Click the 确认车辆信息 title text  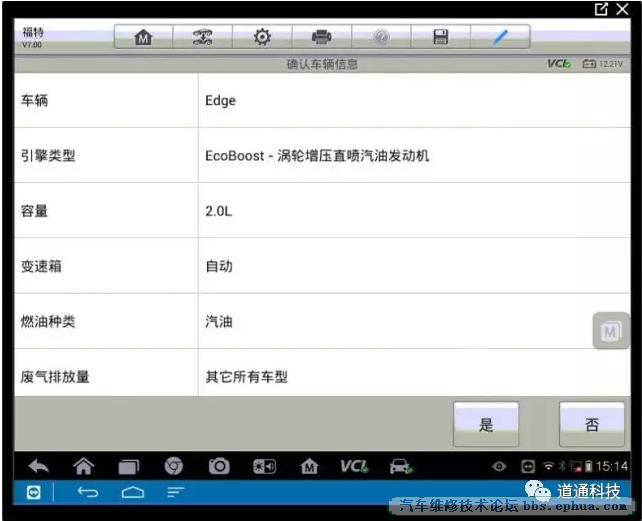[x=322, y=64]
